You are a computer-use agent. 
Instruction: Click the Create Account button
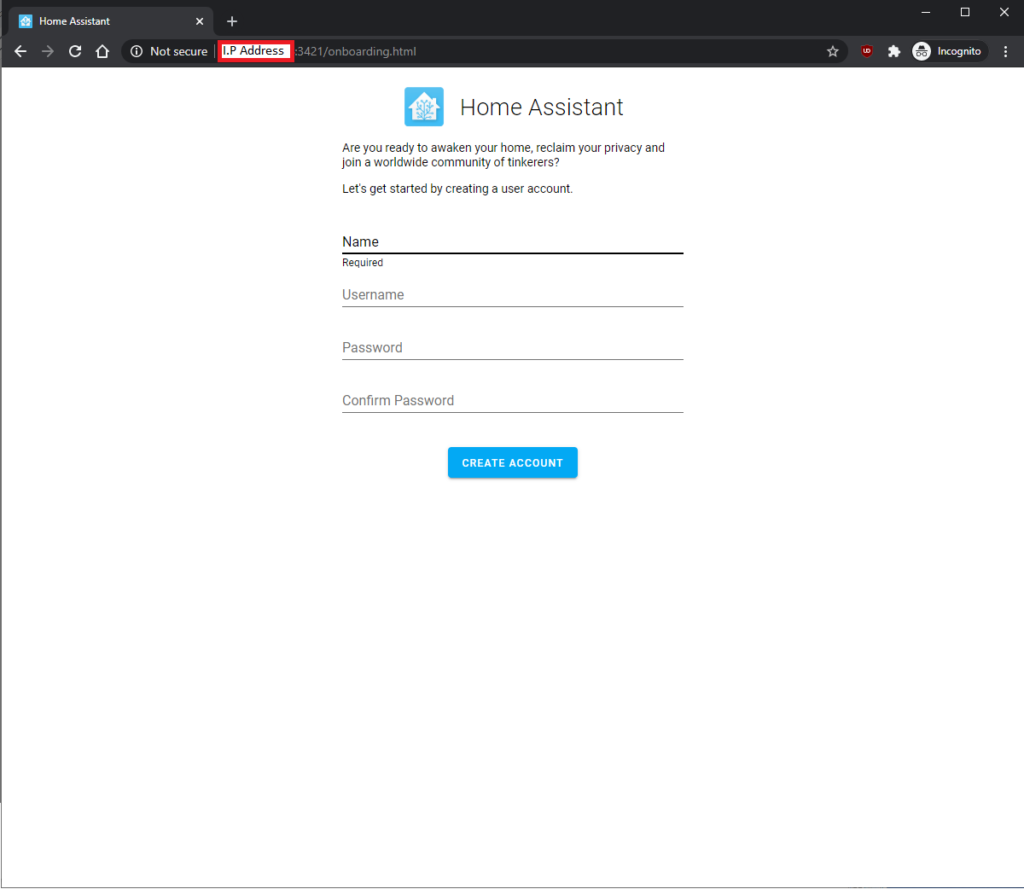tap(513, 462)
